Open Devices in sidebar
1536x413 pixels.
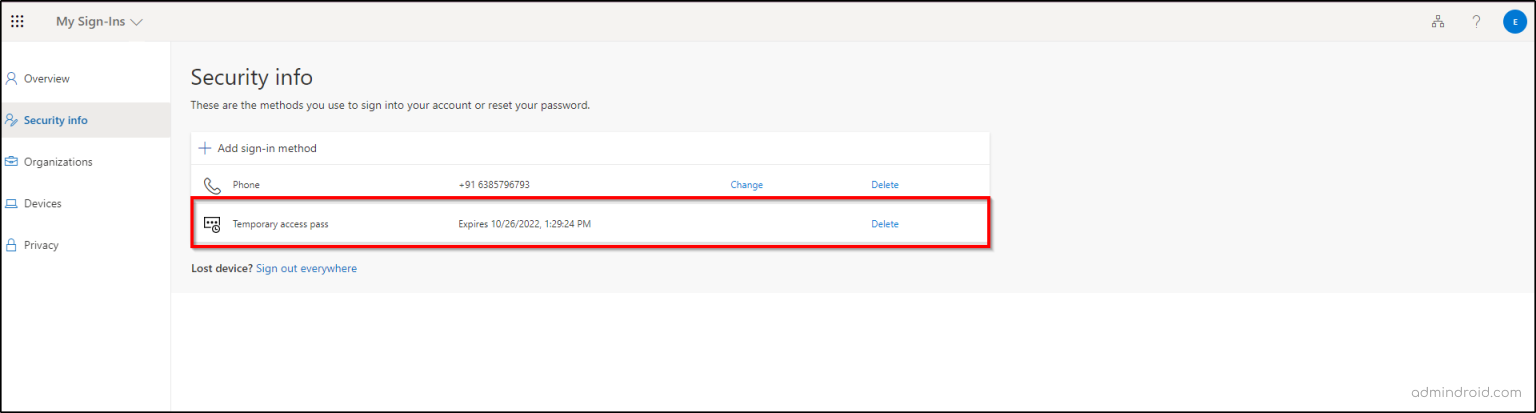tap(42, 203)
